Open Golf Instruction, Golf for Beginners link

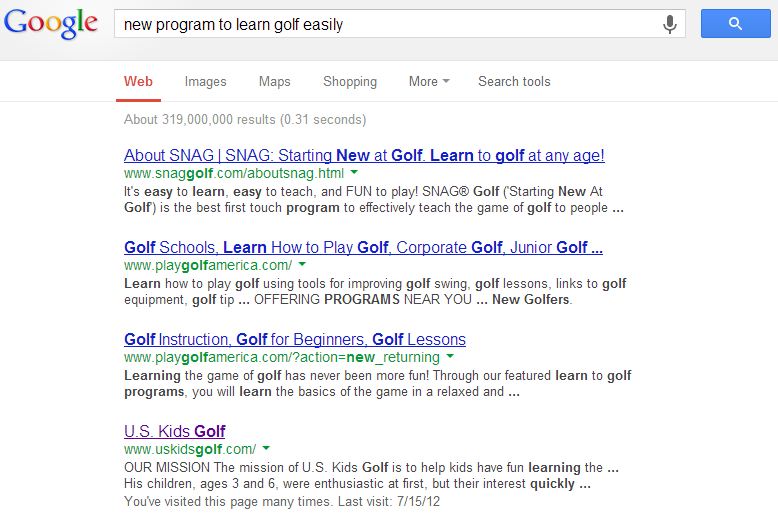(x=295, y=339)
